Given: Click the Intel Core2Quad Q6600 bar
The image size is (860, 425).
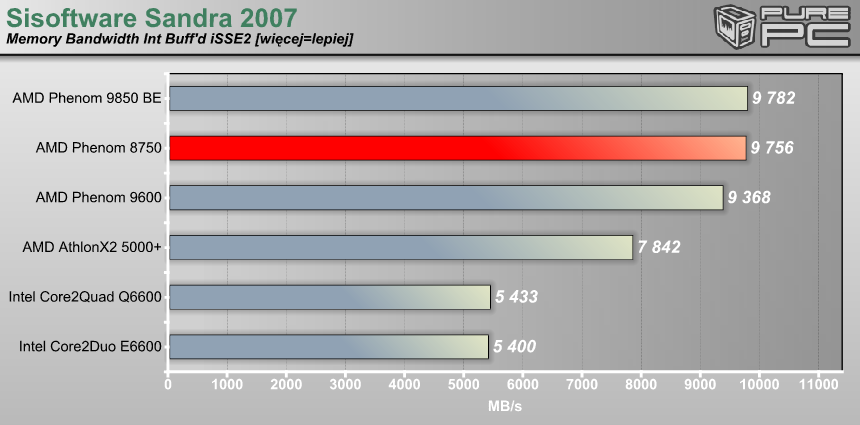Looking at the screenshot, I should tap(329, 297).
